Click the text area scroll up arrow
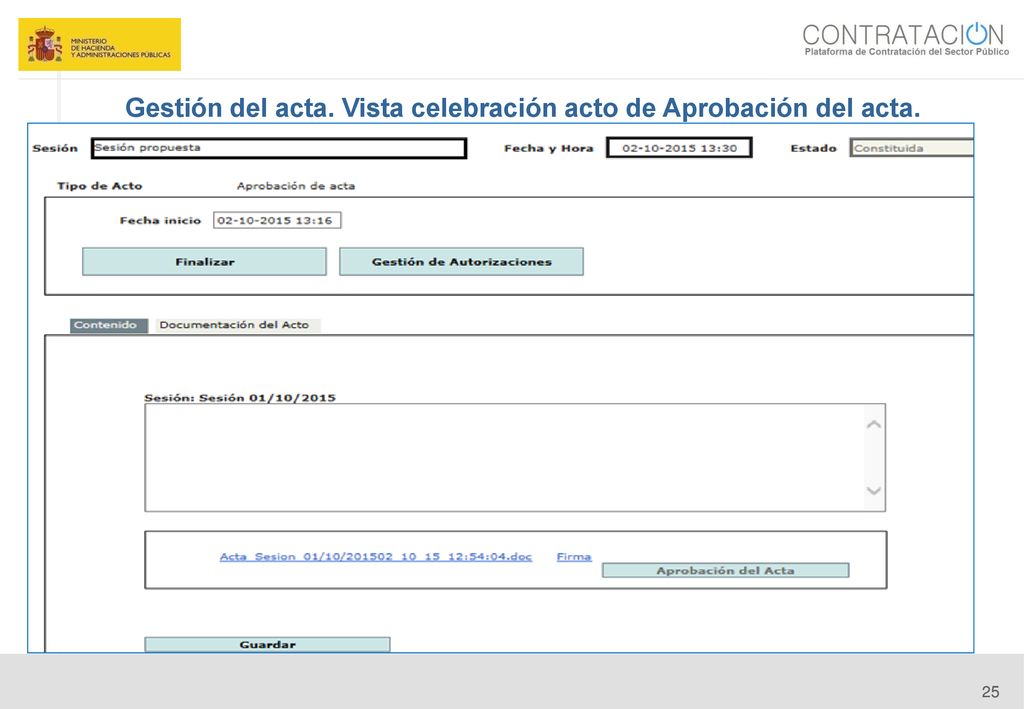Viewport: 1024px width, 709px height. [874, 424]
